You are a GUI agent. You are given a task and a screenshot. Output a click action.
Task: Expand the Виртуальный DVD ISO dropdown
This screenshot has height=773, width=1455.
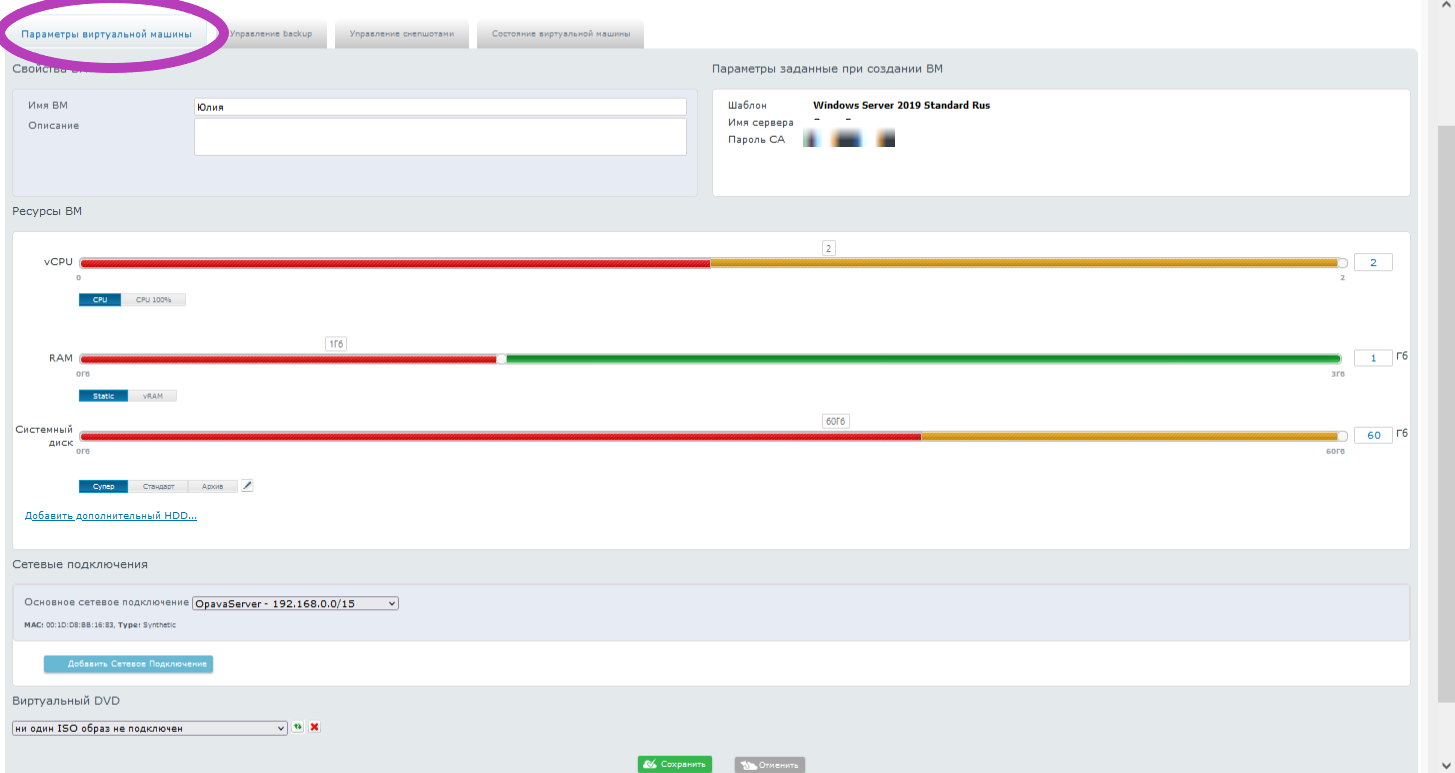click(149, 728)
